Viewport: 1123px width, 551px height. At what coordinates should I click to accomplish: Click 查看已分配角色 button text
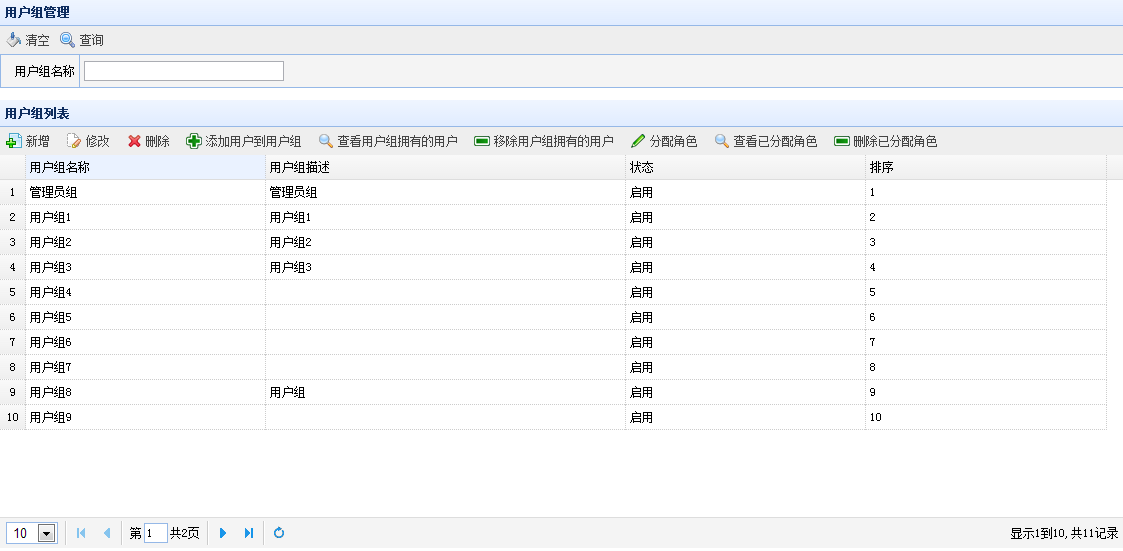[x=776, y=141]
